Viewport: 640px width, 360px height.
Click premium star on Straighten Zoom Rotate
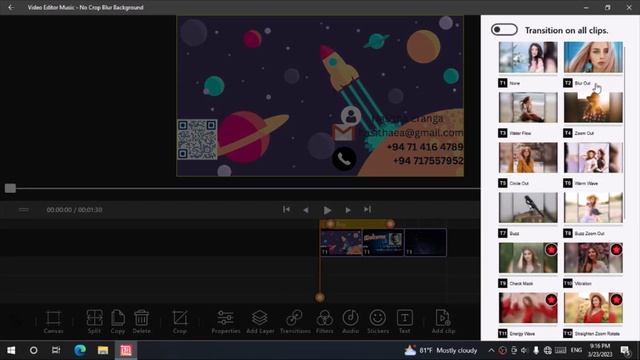(x=616, y=300)
